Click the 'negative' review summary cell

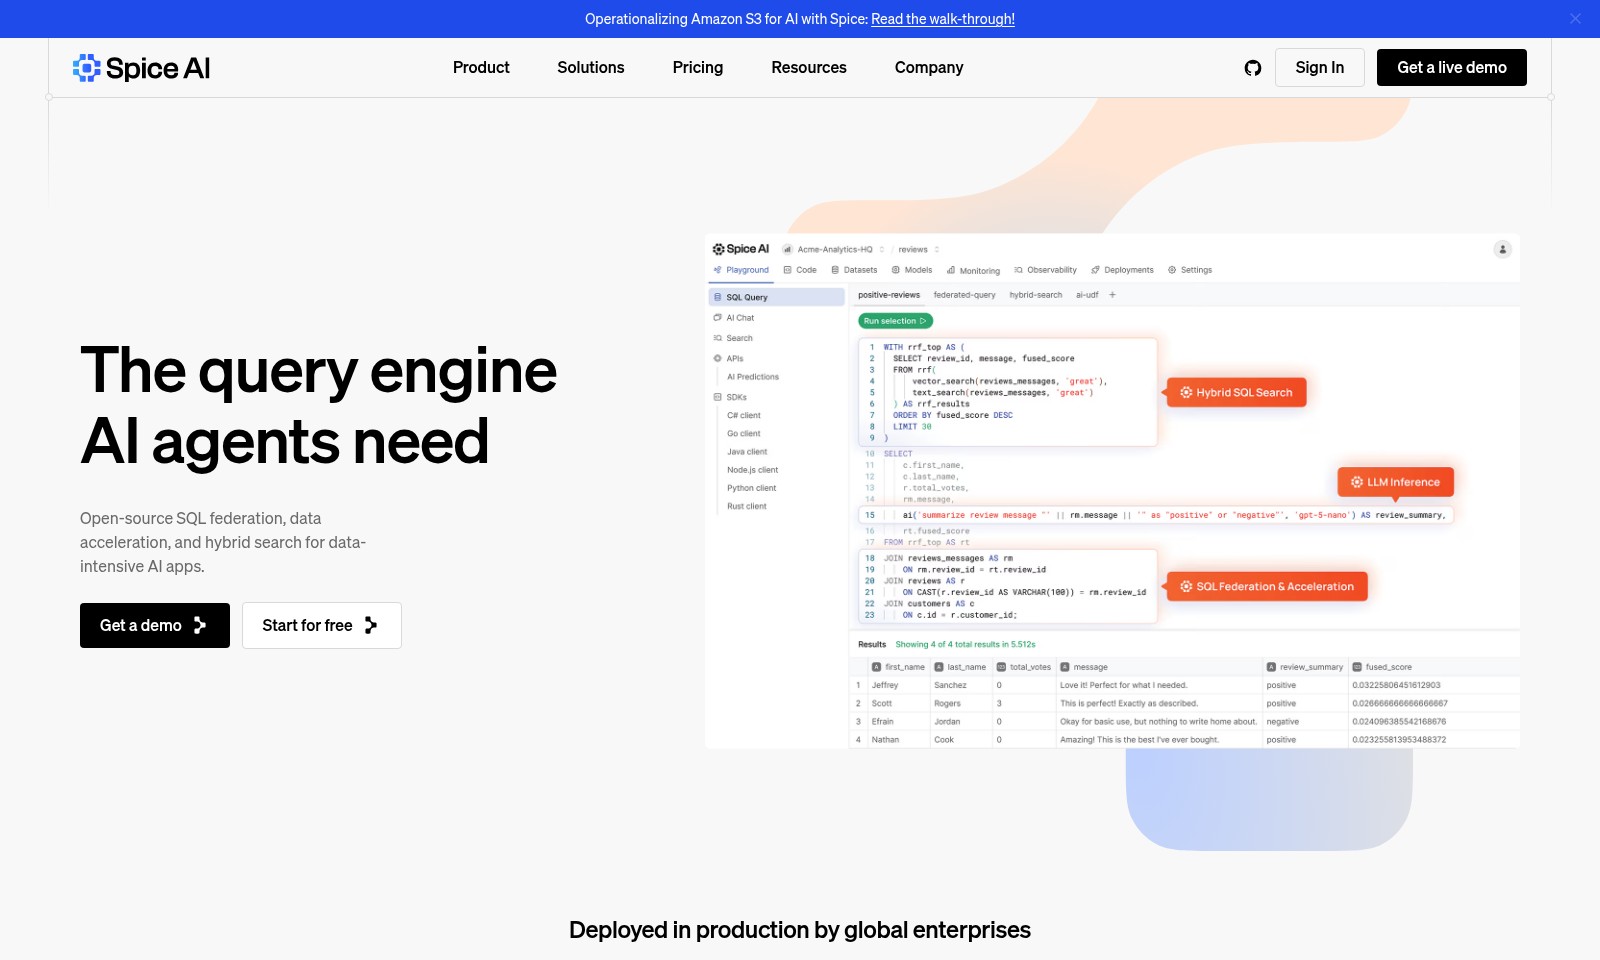[1283, 722]
